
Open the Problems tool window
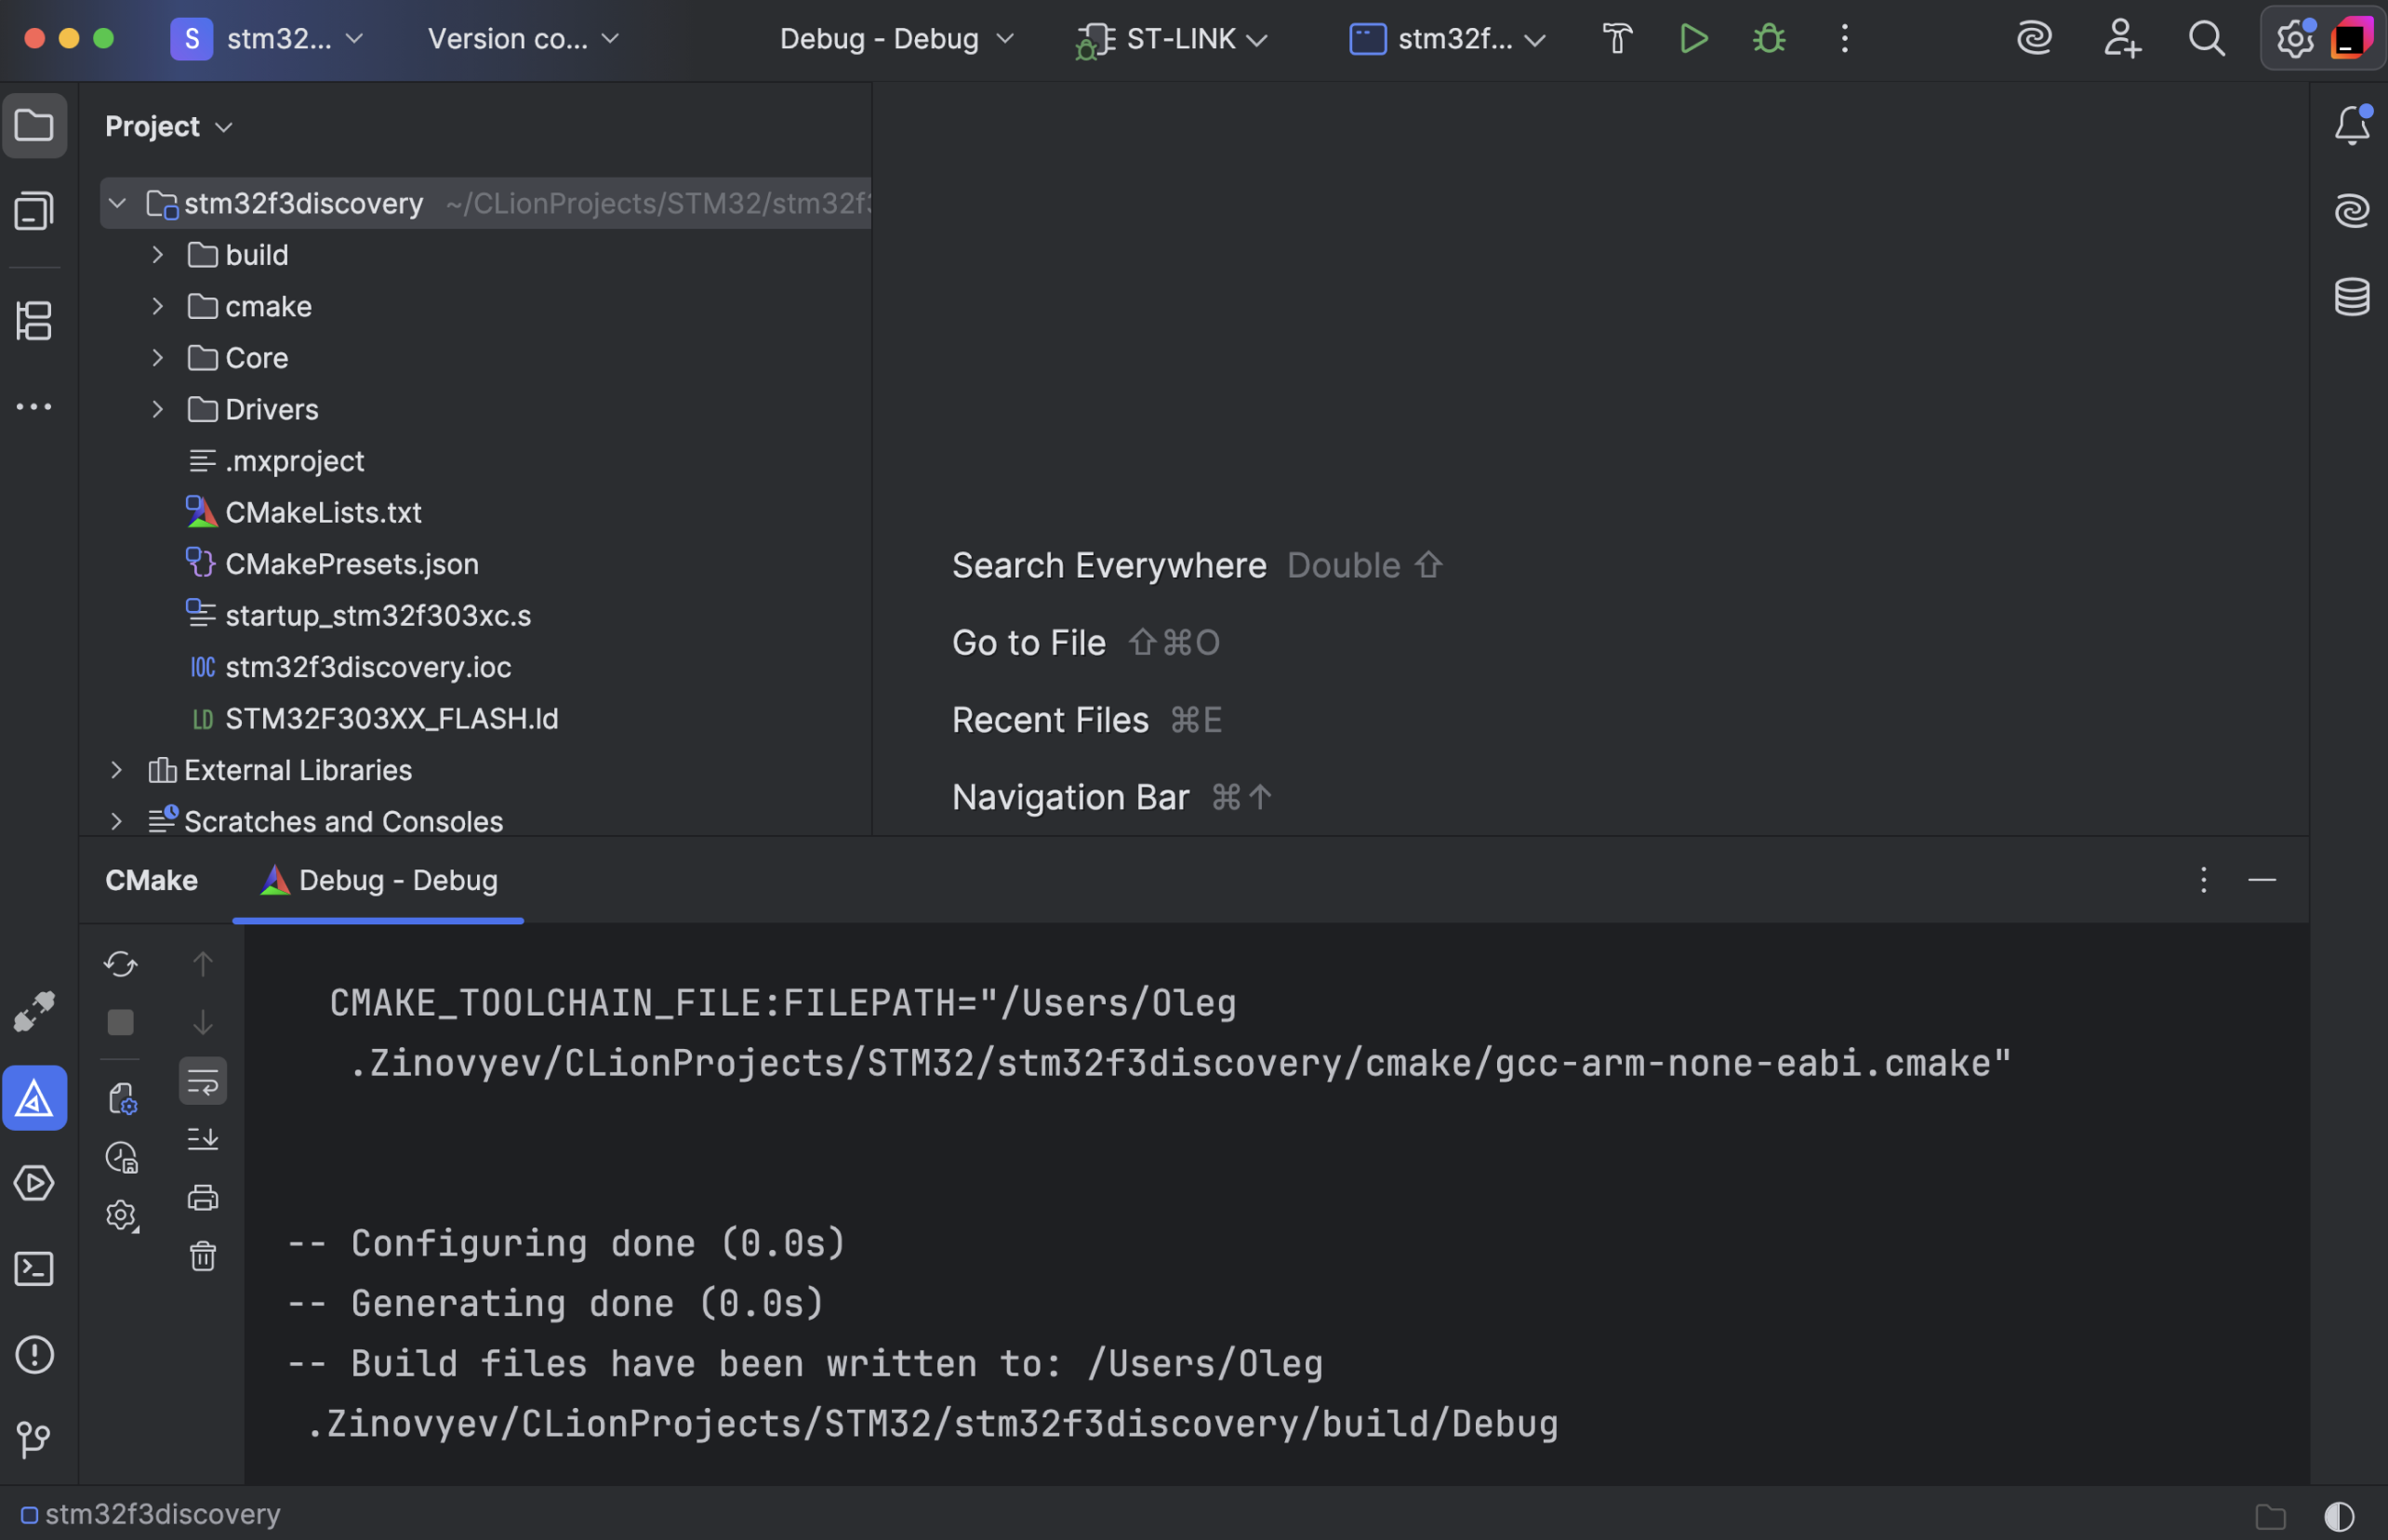(35, 1354)
